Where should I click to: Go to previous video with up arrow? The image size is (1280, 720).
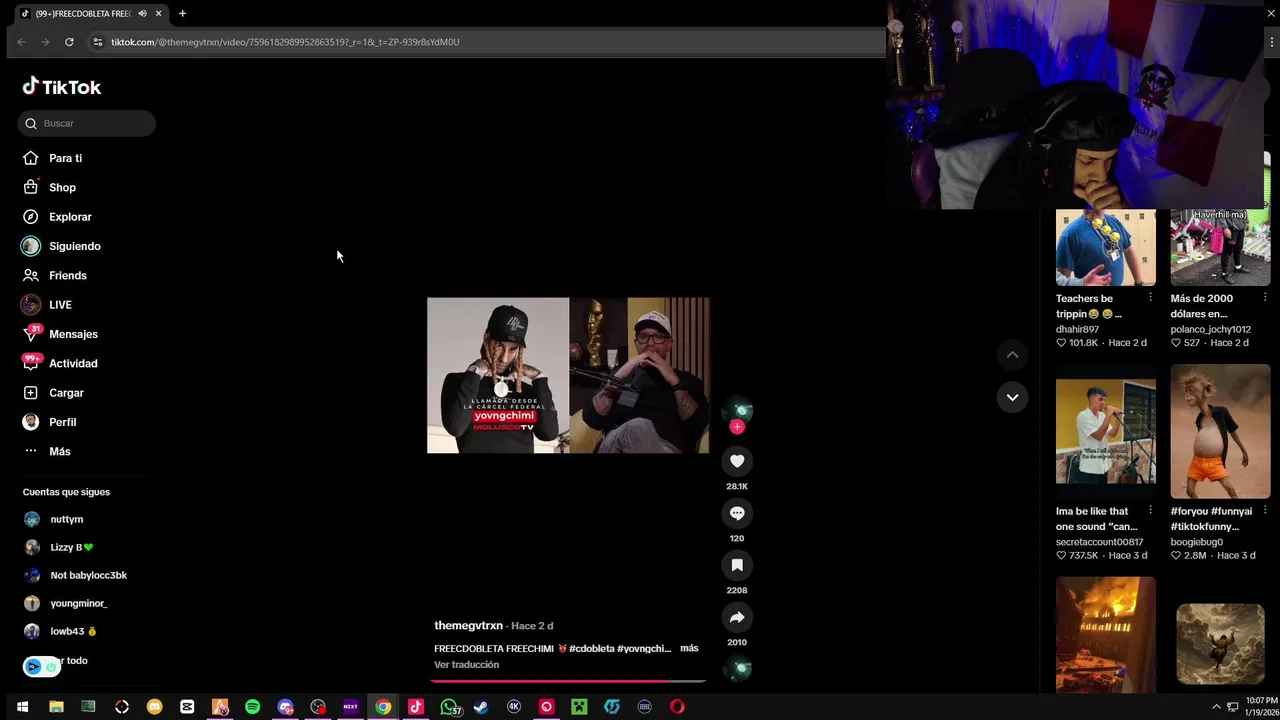coord(1012,355)
